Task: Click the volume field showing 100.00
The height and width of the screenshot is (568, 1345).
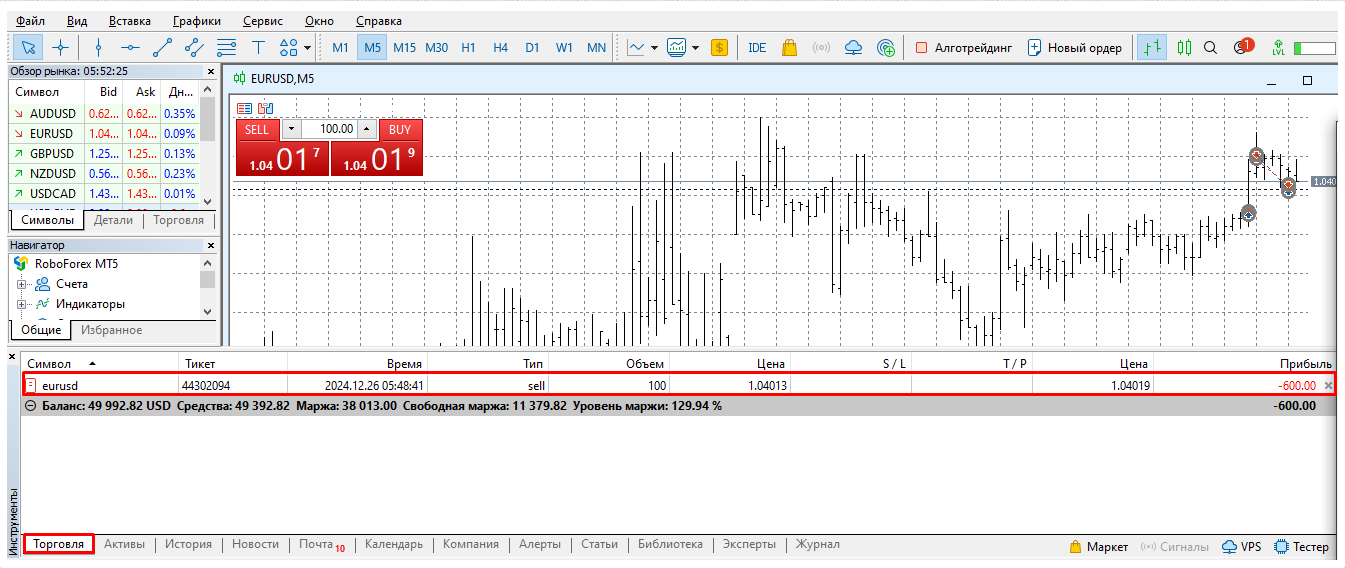Action: tap(329, 129)
